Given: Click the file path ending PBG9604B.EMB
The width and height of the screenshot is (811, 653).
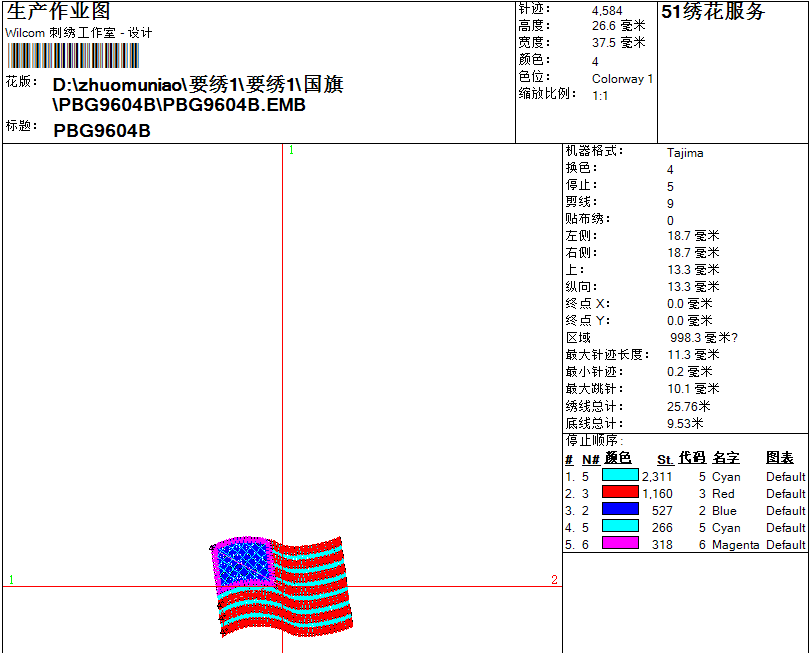Looking at the screenshot, I should pos(198,94).
